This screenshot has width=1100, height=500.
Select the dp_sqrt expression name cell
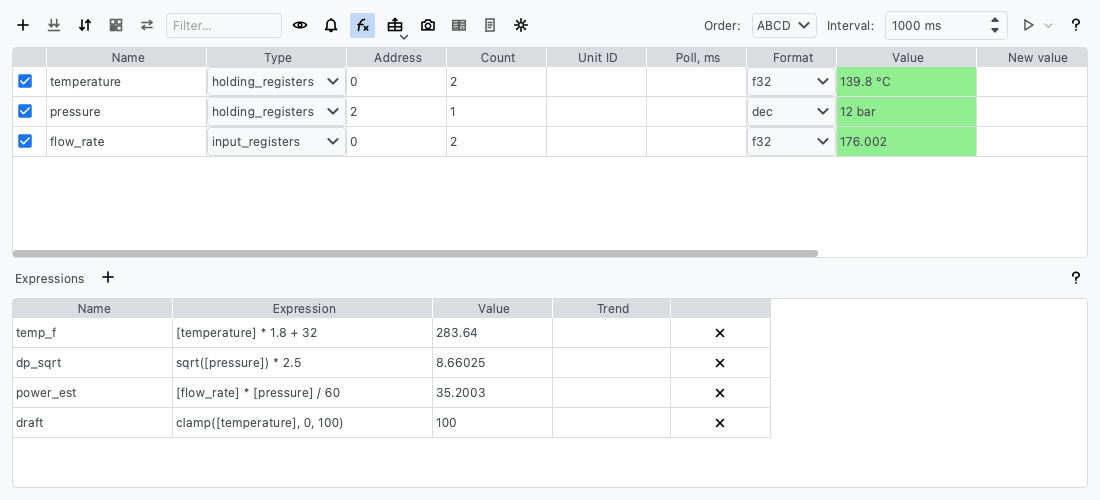tap(93, 363)
